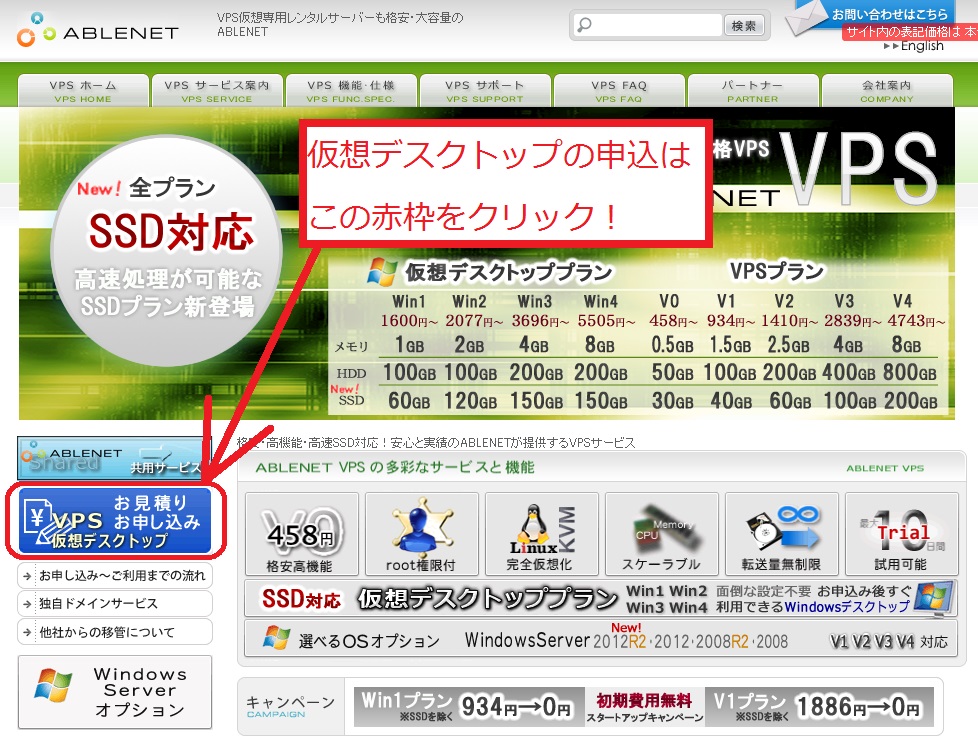Click the SSD対応 仮想デスクトッププラン banner
Screen dimensions: 978x739
(x=601, y=599)
